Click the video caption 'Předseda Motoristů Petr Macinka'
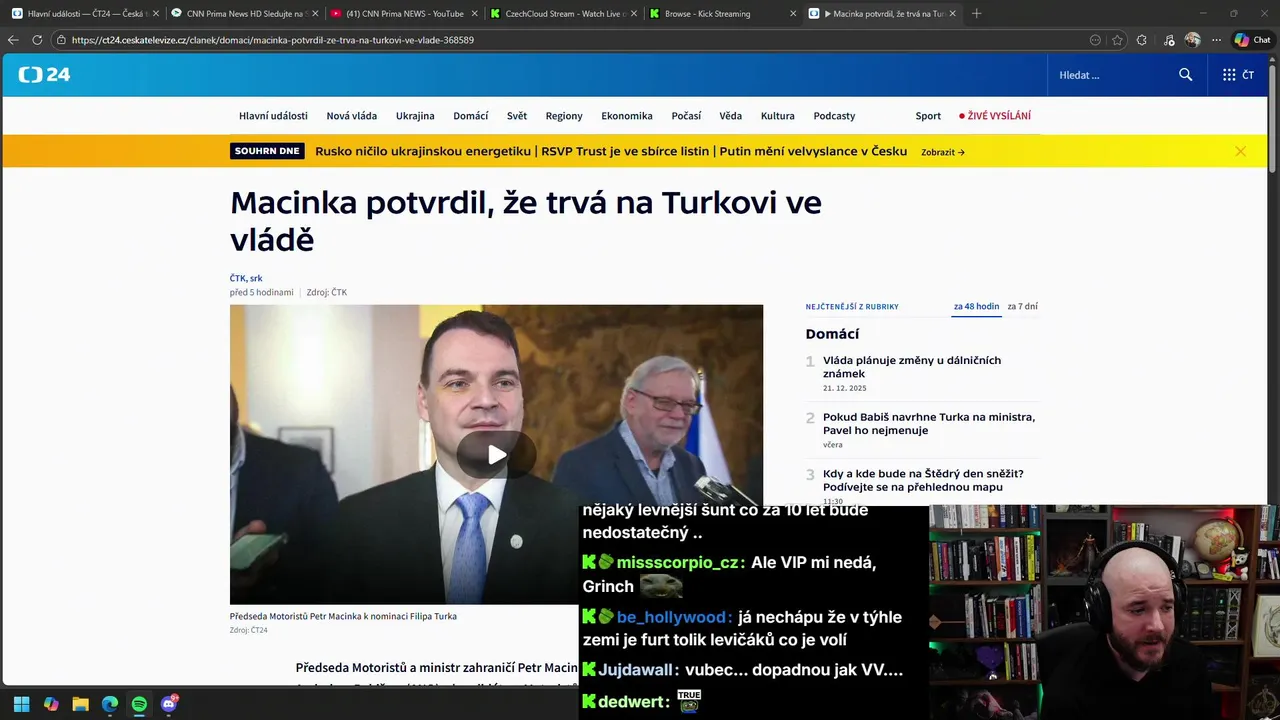Image resolution: width=1280 pixels, height=720 pixels. [343, 616]
